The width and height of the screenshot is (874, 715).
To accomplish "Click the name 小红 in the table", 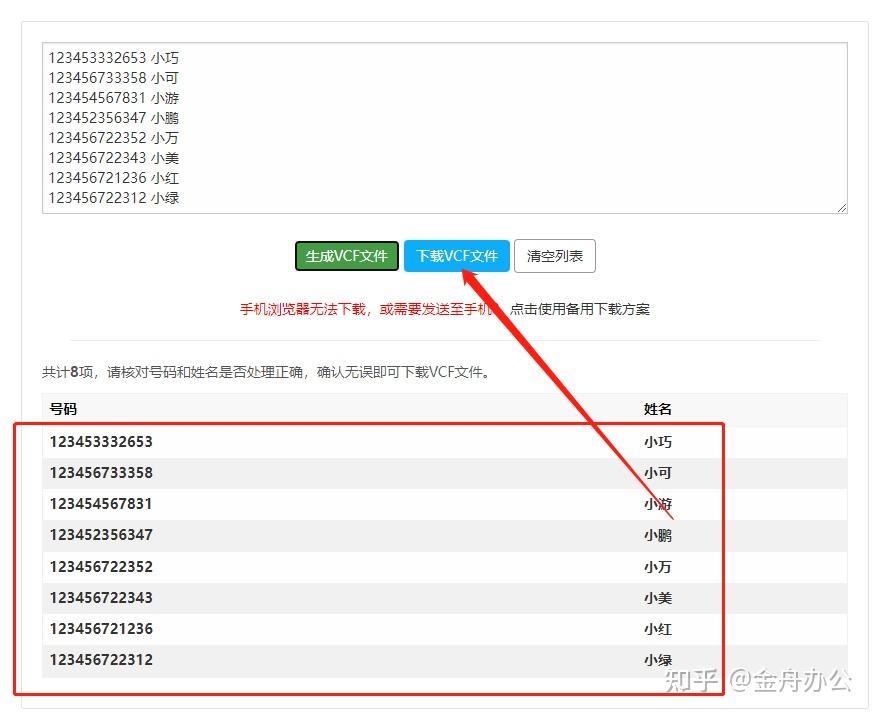I will click(x=655, y=629).
